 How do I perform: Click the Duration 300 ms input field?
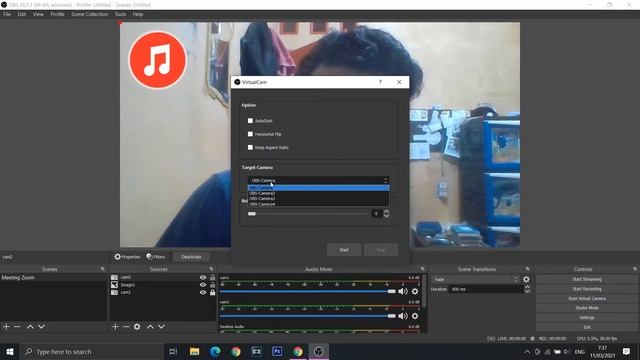[486, 289]
